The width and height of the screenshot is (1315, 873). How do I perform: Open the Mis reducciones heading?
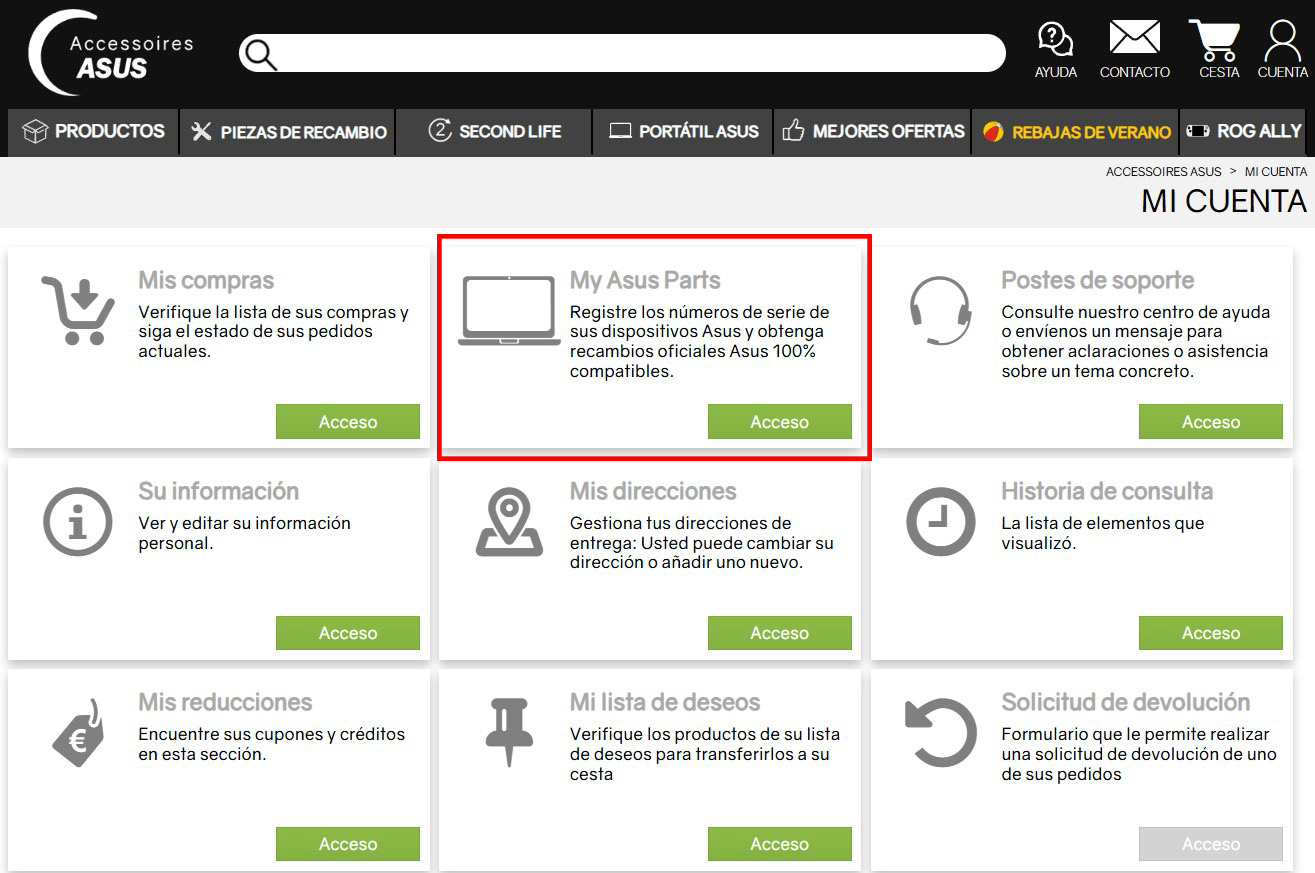click(x=225, y=703)
